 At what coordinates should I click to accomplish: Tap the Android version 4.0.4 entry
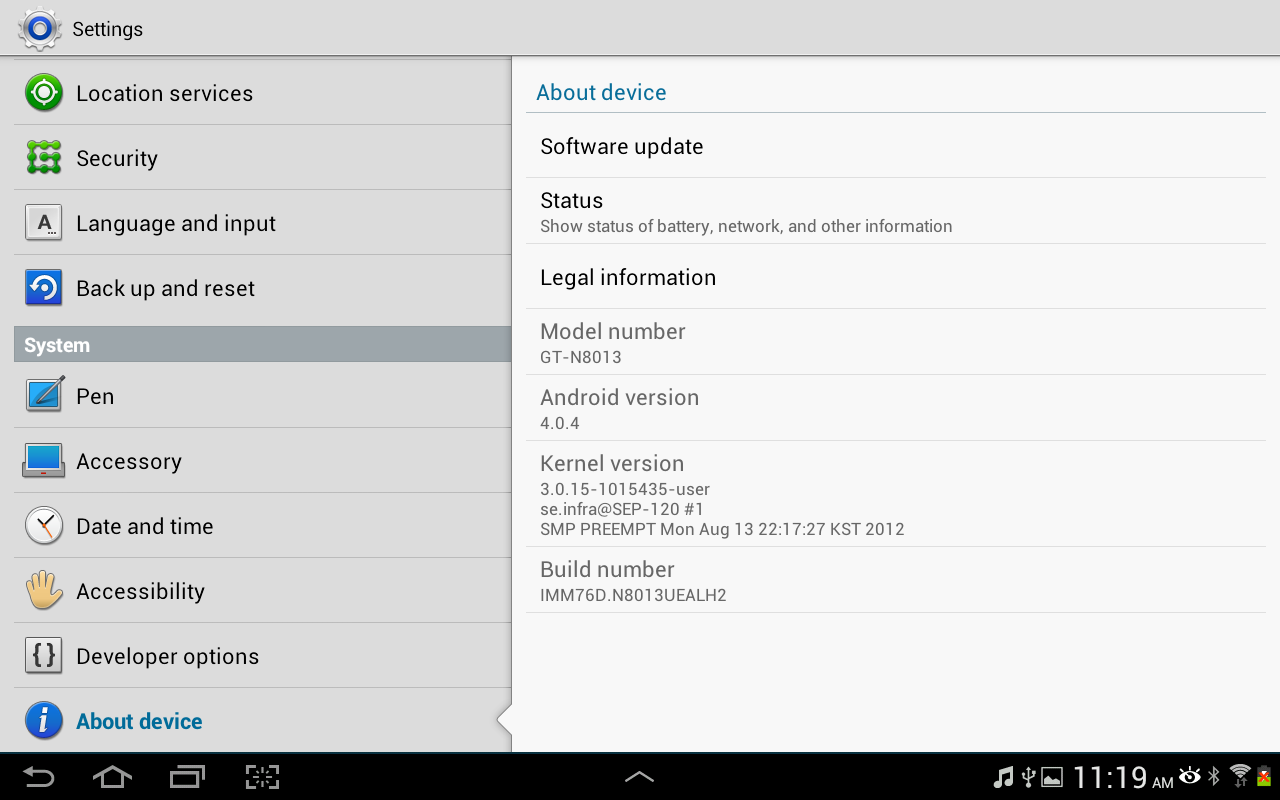896,408
